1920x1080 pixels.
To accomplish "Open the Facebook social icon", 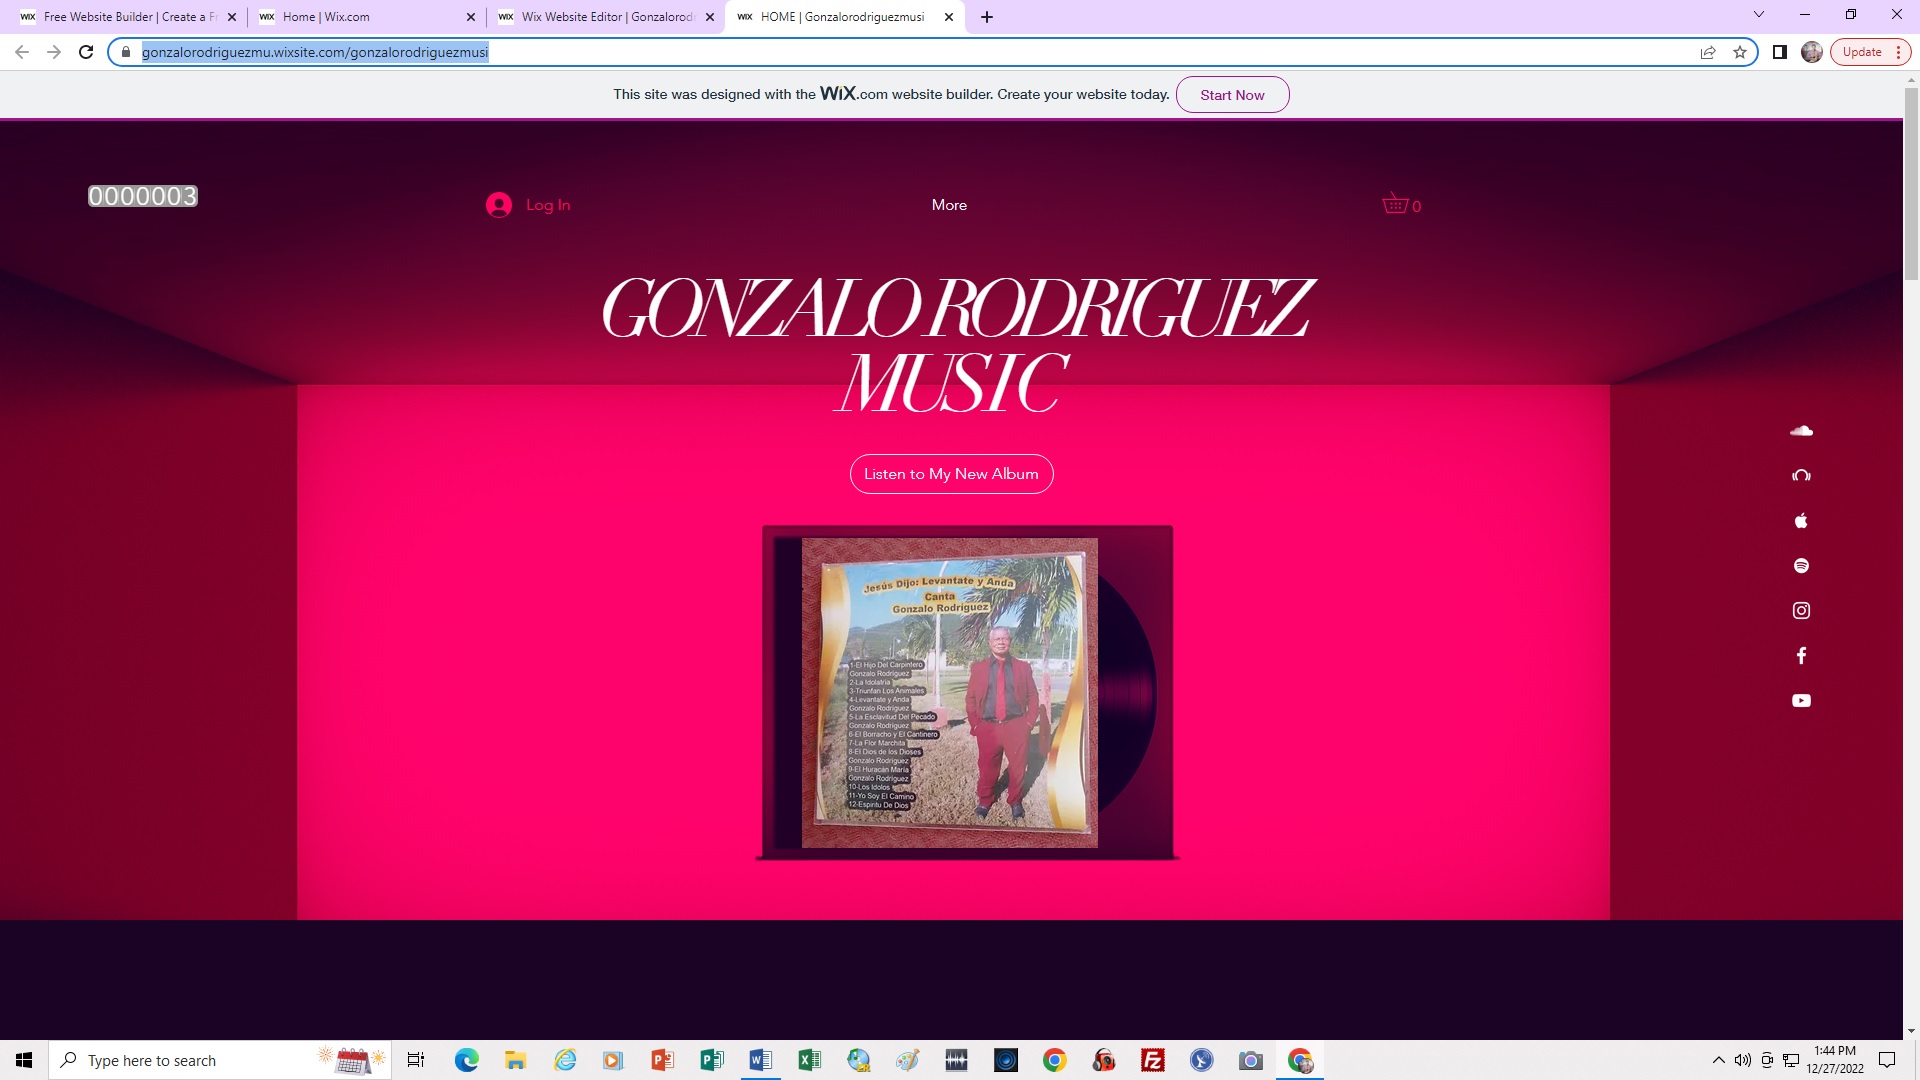I will (1801, 656).
